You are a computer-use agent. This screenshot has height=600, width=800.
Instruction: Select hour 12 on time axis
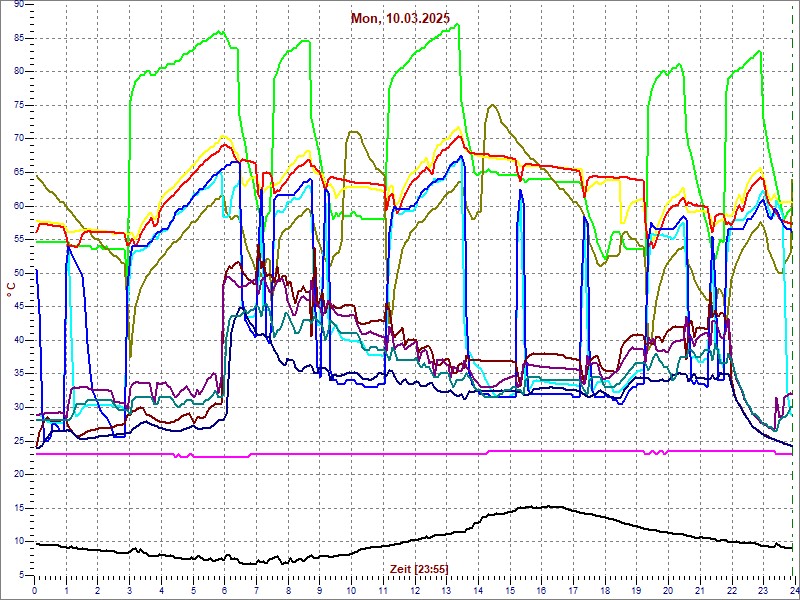[414, 590]
